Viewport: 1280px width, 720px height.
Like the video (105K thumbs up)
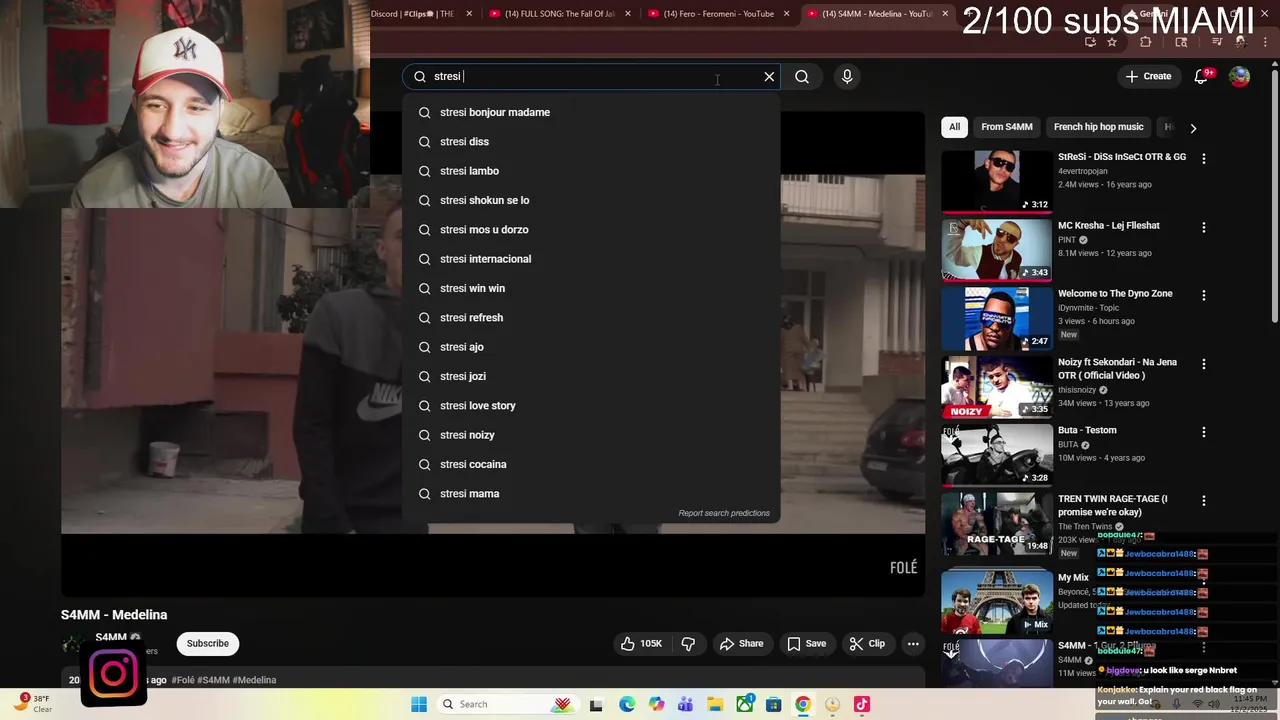[641, 644]
